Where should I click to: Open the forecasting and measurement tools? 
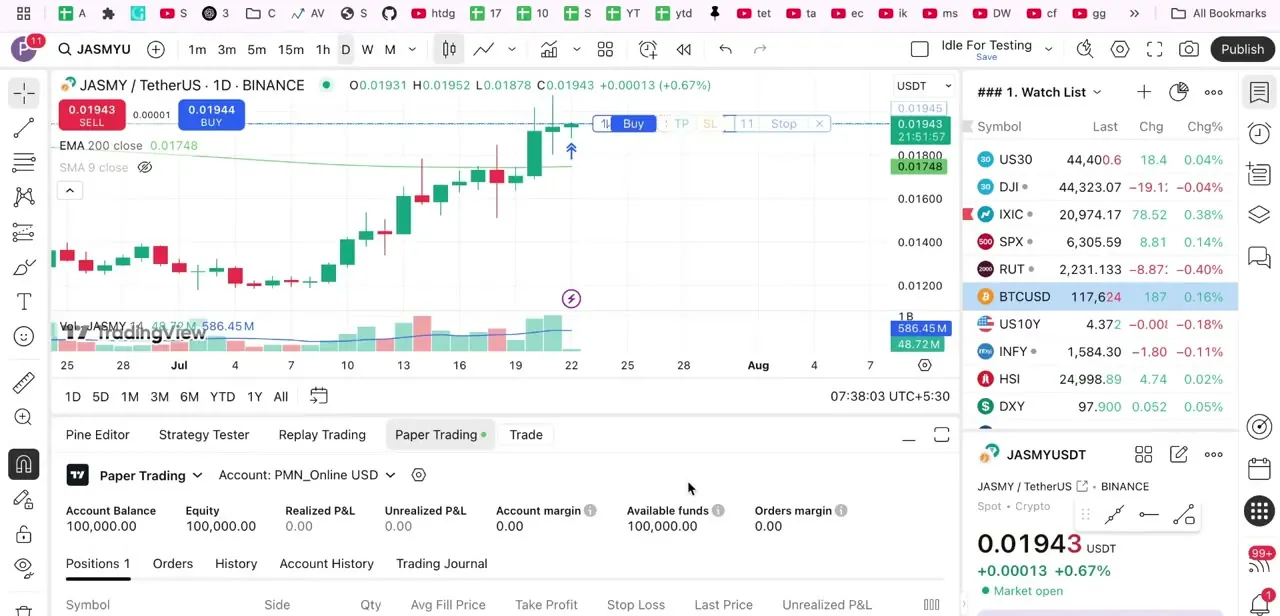pos(24,232)
